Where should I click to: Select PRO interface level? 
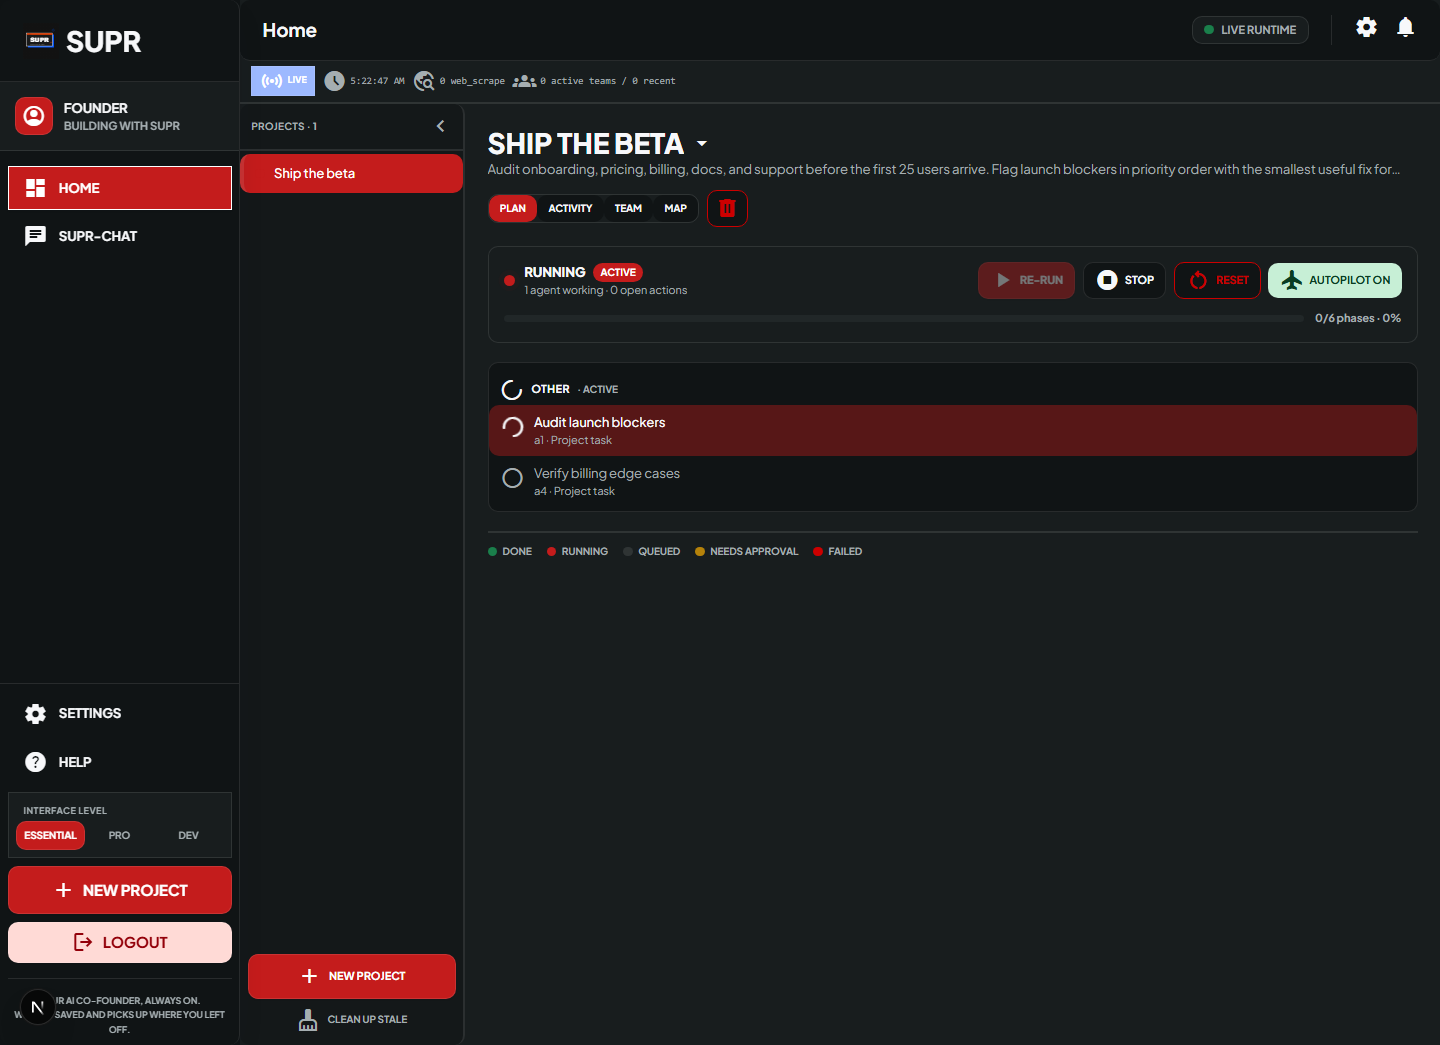click(119, 835)
